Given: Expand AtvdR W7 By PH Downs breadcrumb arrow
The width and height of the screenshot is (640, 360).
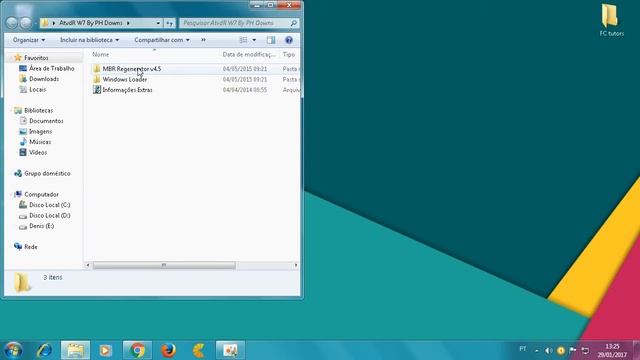Looking at the screenshot, I should click(x=128, y=23).
